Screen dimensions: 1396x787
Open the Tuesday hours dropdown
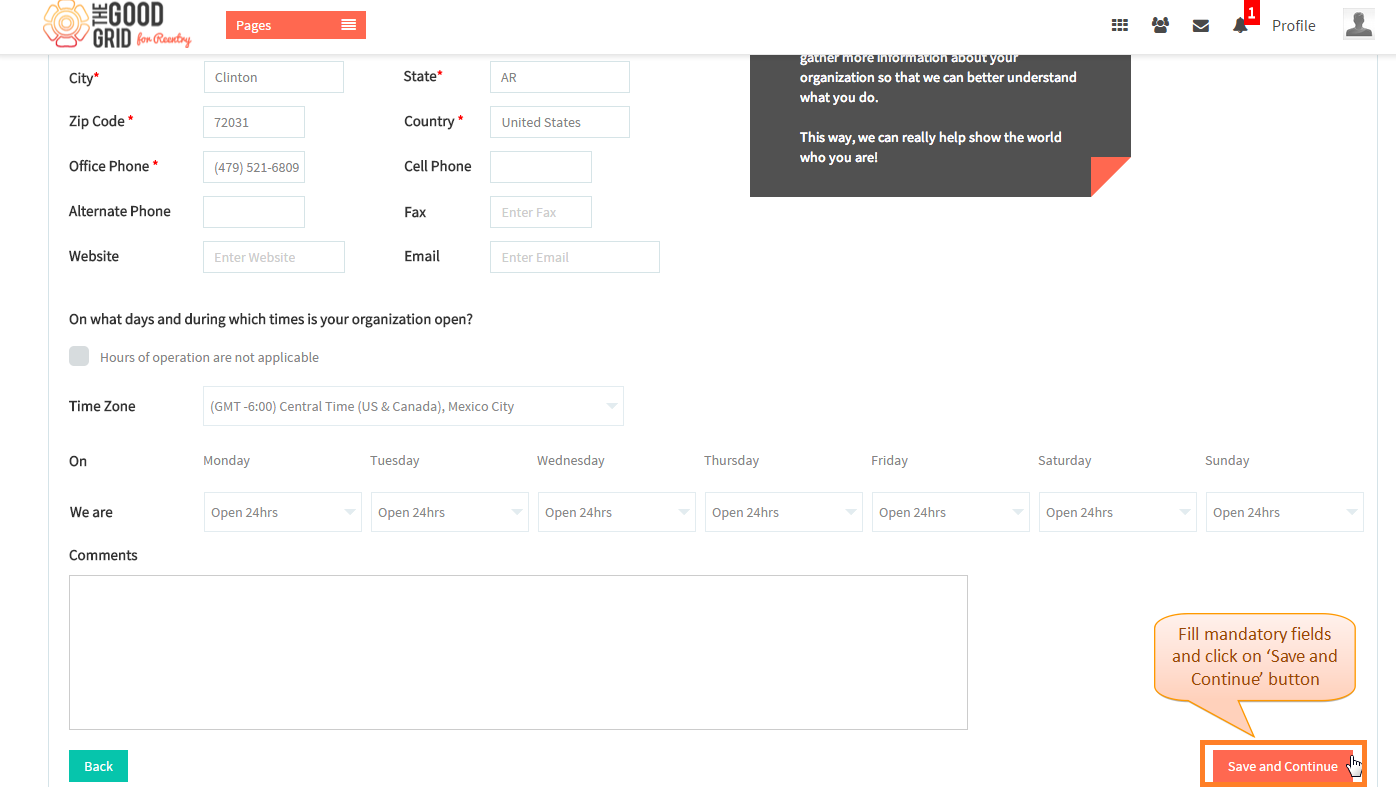click(450, 512)
